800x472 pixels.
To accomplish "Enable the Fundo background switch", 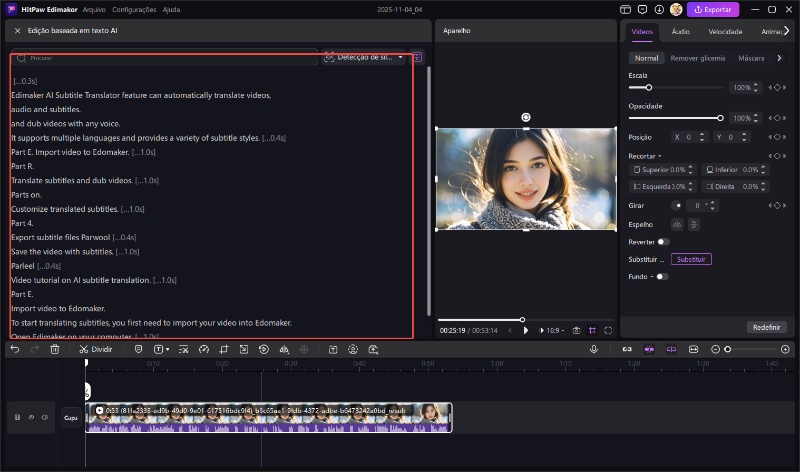I will click(x=662, y=276).
